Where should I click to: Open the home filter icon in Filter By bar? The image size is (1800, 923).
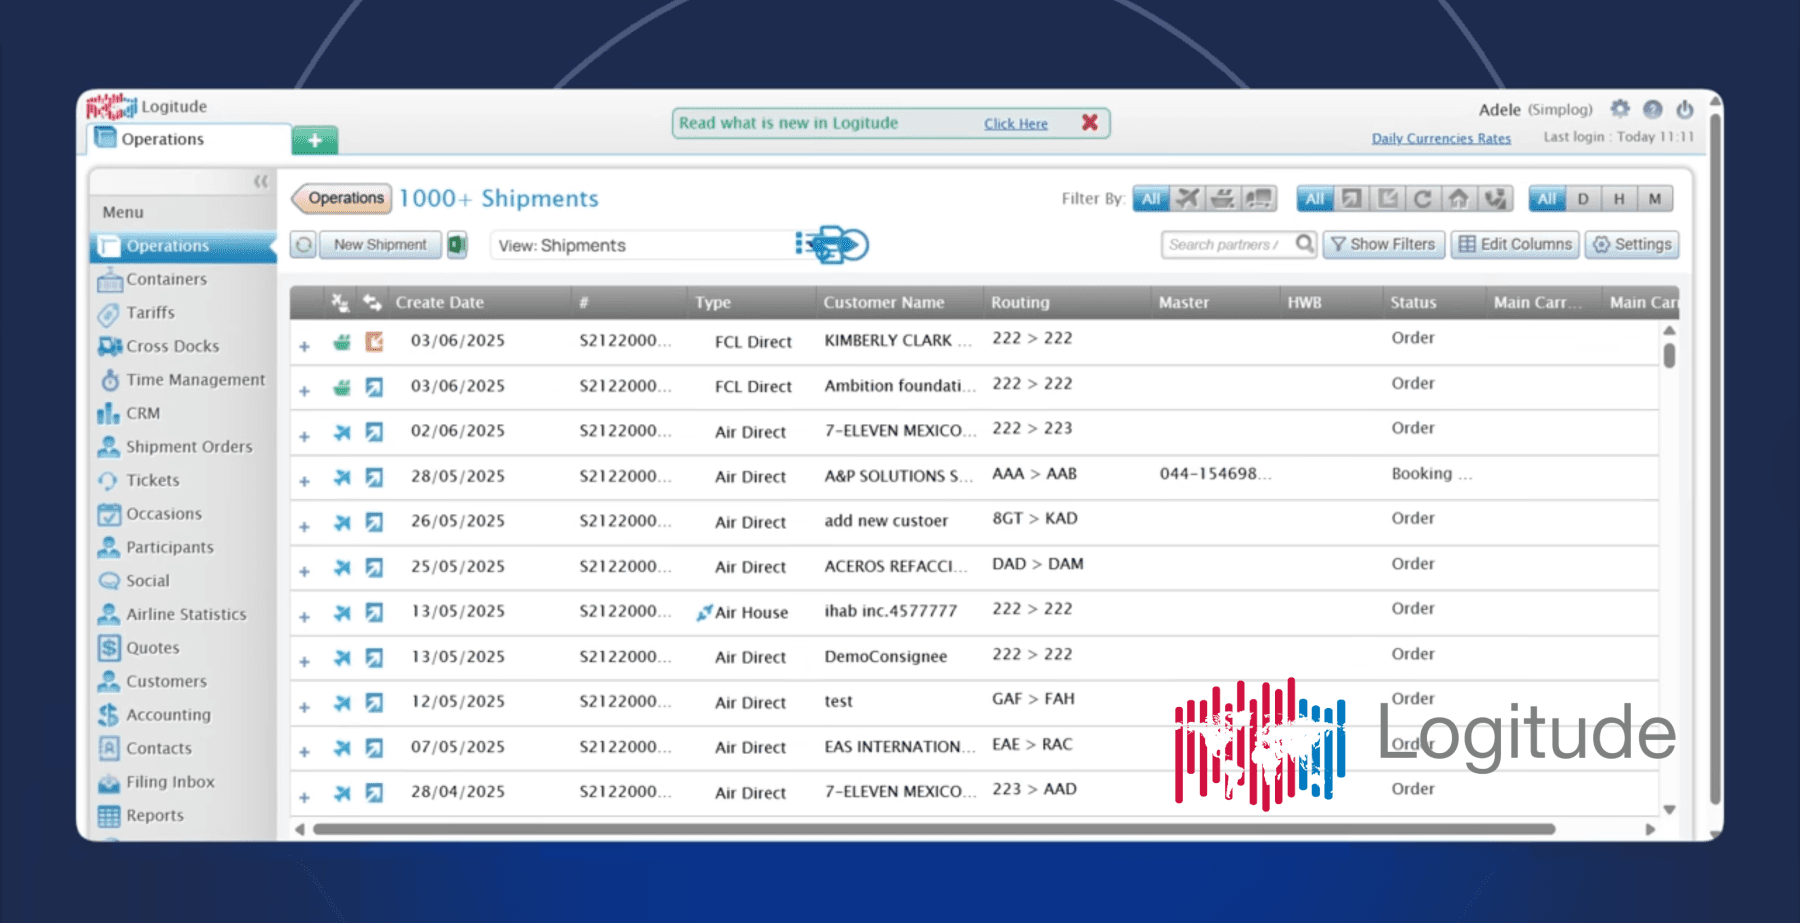click(x=1459, y=199)
